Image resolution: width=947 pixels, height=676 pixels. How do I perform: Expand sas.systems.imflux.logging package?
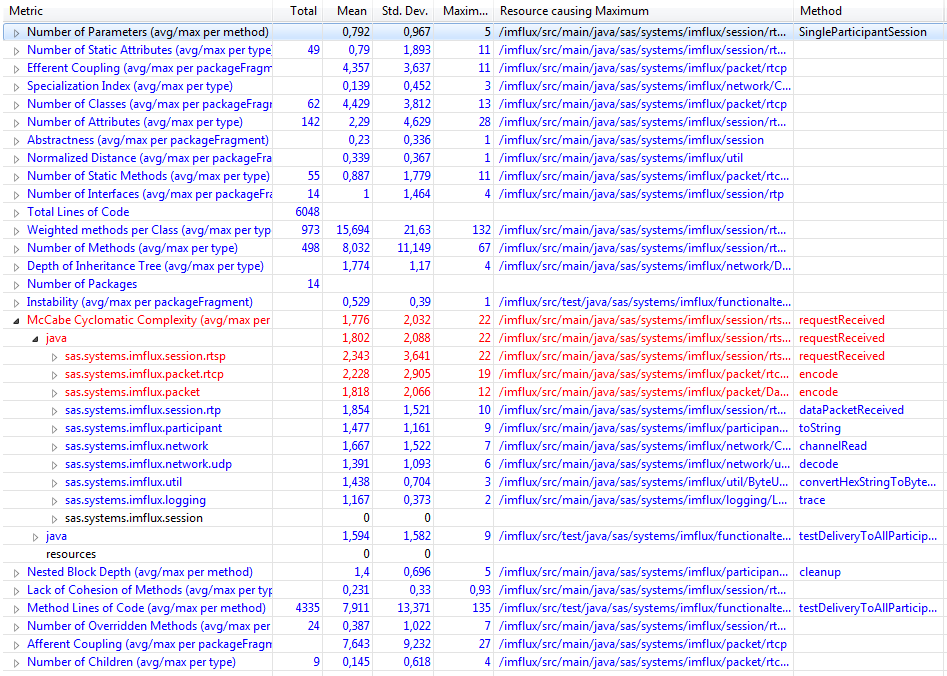point(54,501)
